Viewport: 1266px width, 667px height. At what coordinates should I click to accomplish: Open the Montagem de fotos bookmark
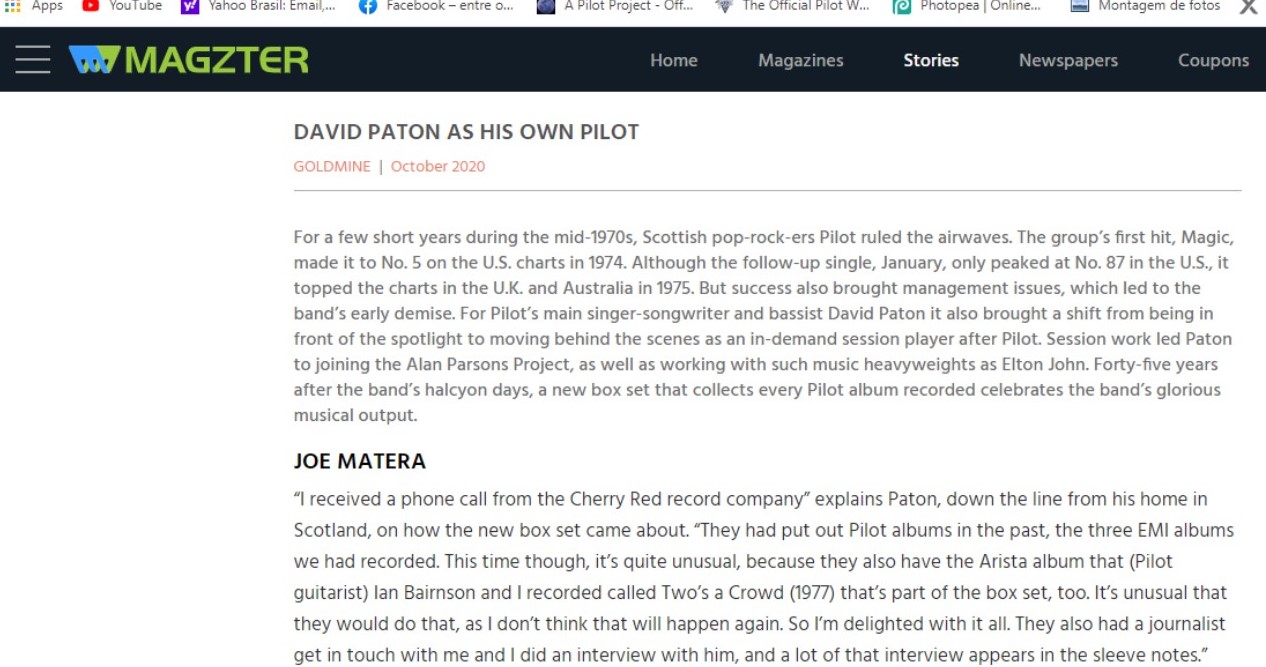[1145, 6]
